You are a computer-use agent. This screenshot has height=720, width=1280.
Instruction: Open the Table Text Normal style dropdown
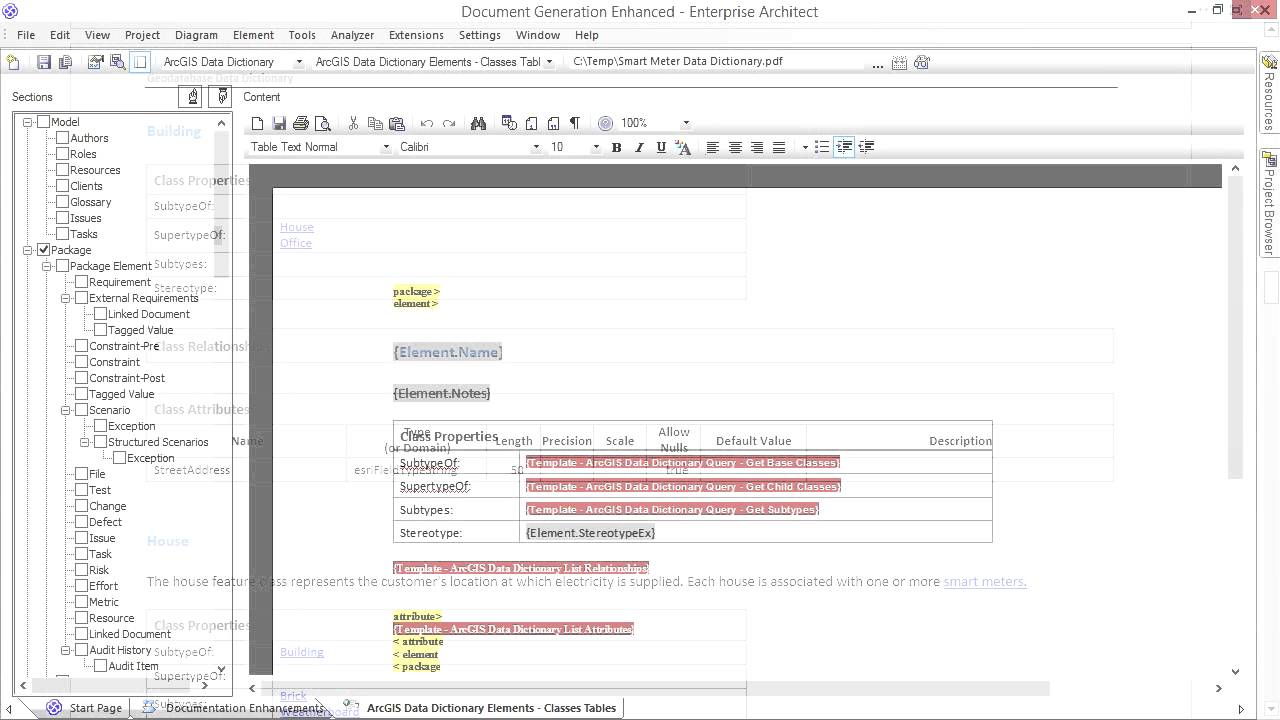pos(386,147)
